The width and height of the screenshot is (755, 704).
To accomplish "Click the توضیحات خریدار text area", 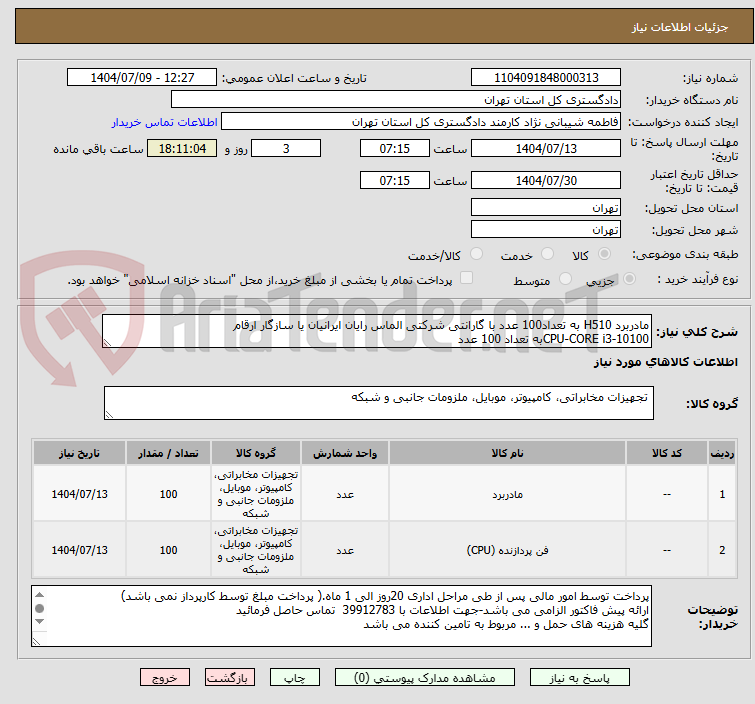I will pos(341,616).
